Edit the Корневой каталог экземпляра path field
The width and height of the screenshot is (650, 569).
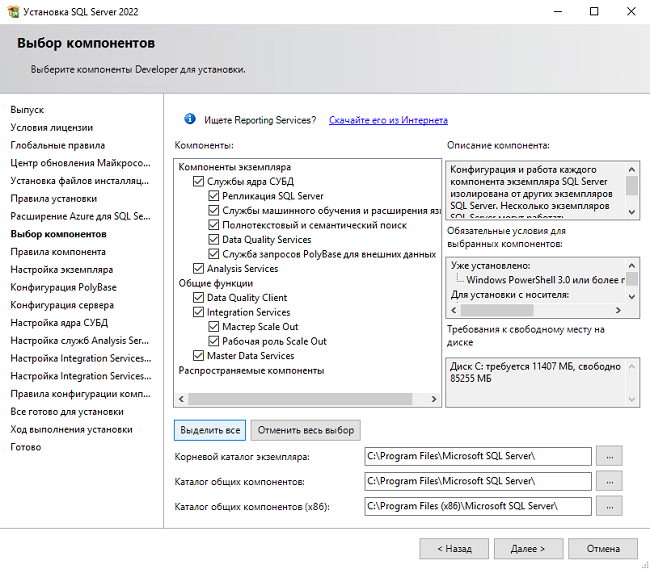[x=478, y=456]
